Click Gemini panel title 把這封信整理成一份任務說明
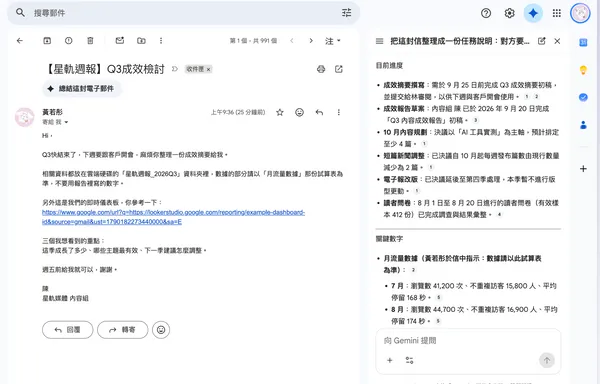The image size is (600, 384). click(x=460, y=41)
